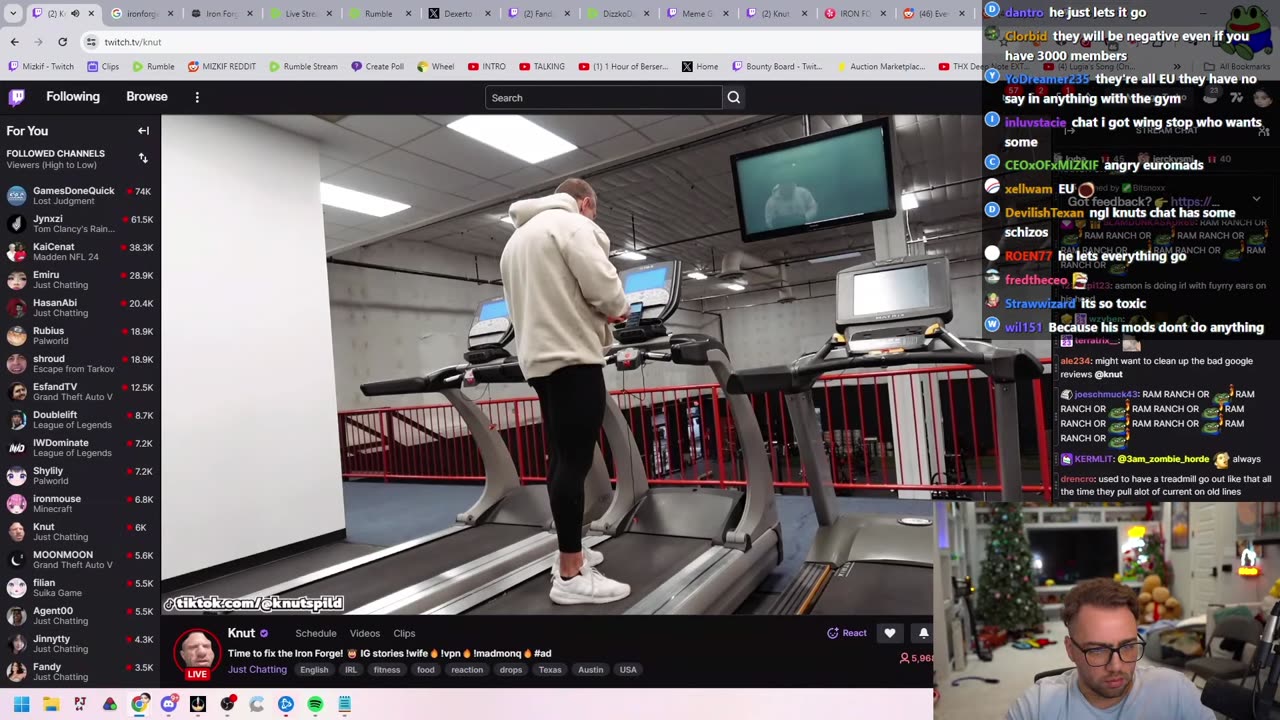Open Chrome from the taskbar

(x=139, y=704)
